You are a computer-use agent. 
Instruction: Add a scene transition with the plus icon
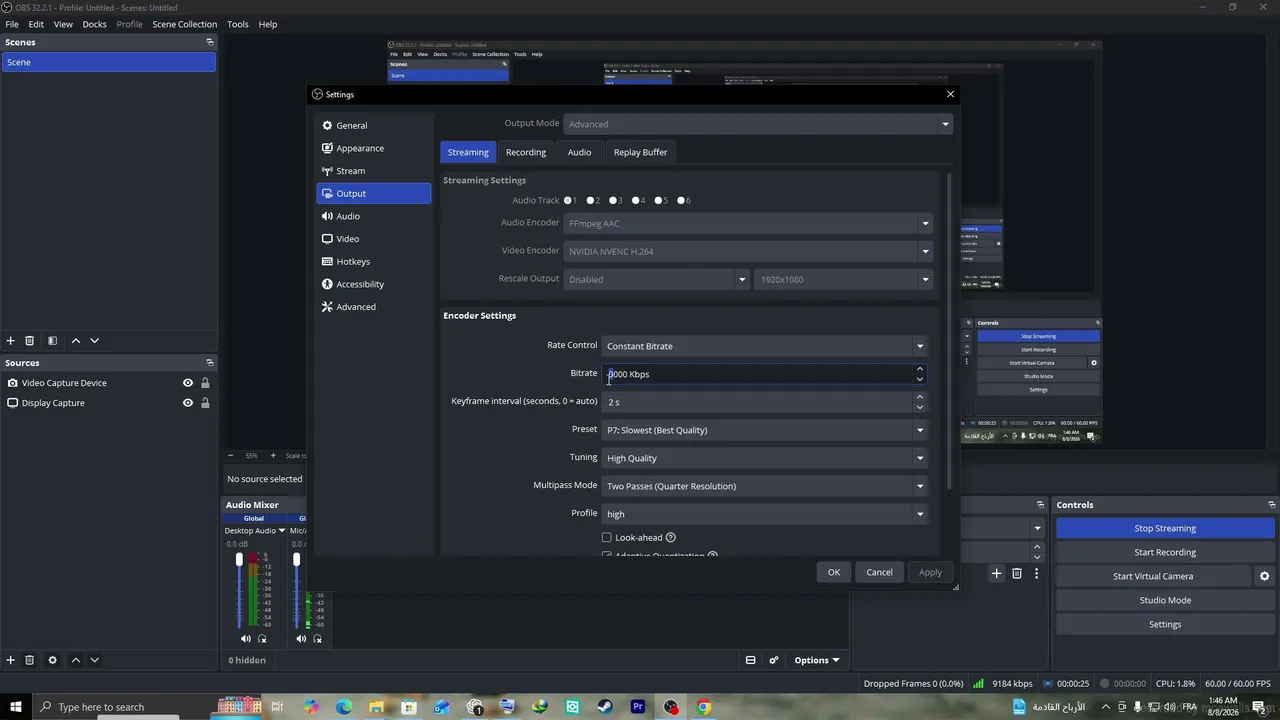coord(996,573)
